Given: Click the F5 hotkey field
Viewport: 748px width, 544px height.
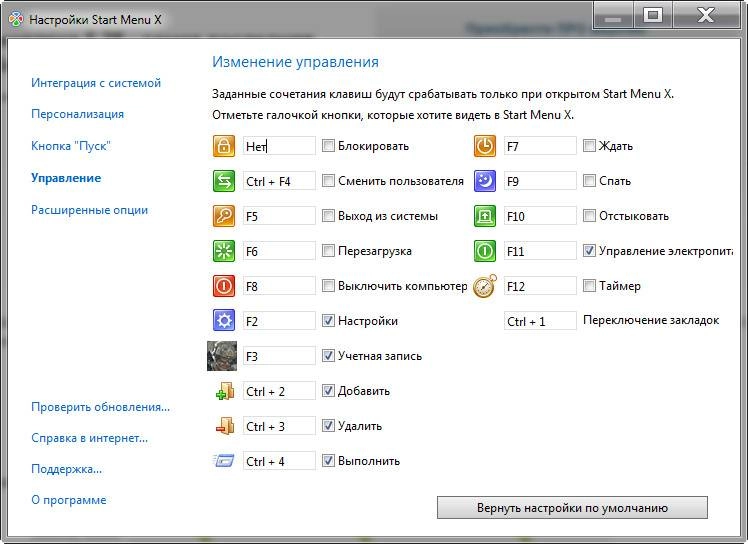Looking at the screenshot, I should [279, 216].
